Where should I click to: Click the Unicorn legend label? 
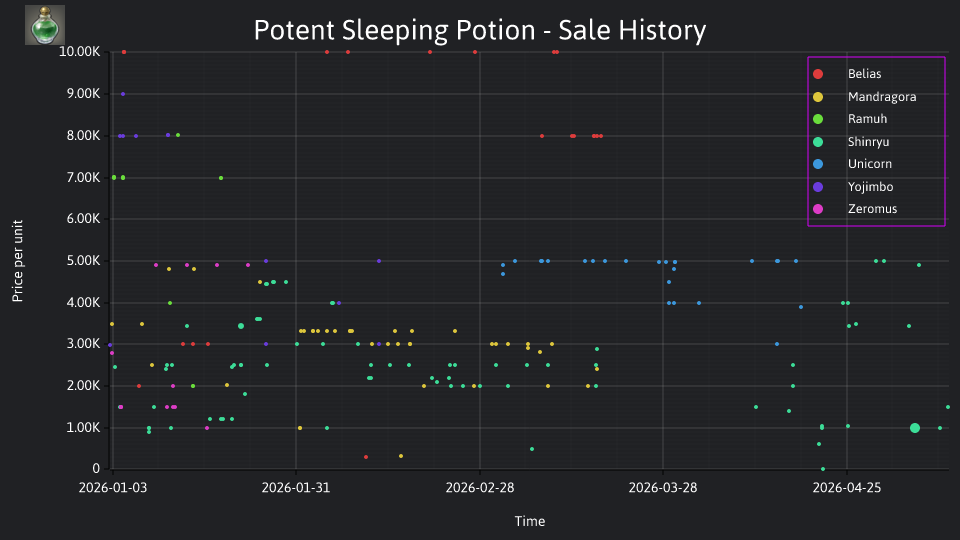(x=869, y=164)
